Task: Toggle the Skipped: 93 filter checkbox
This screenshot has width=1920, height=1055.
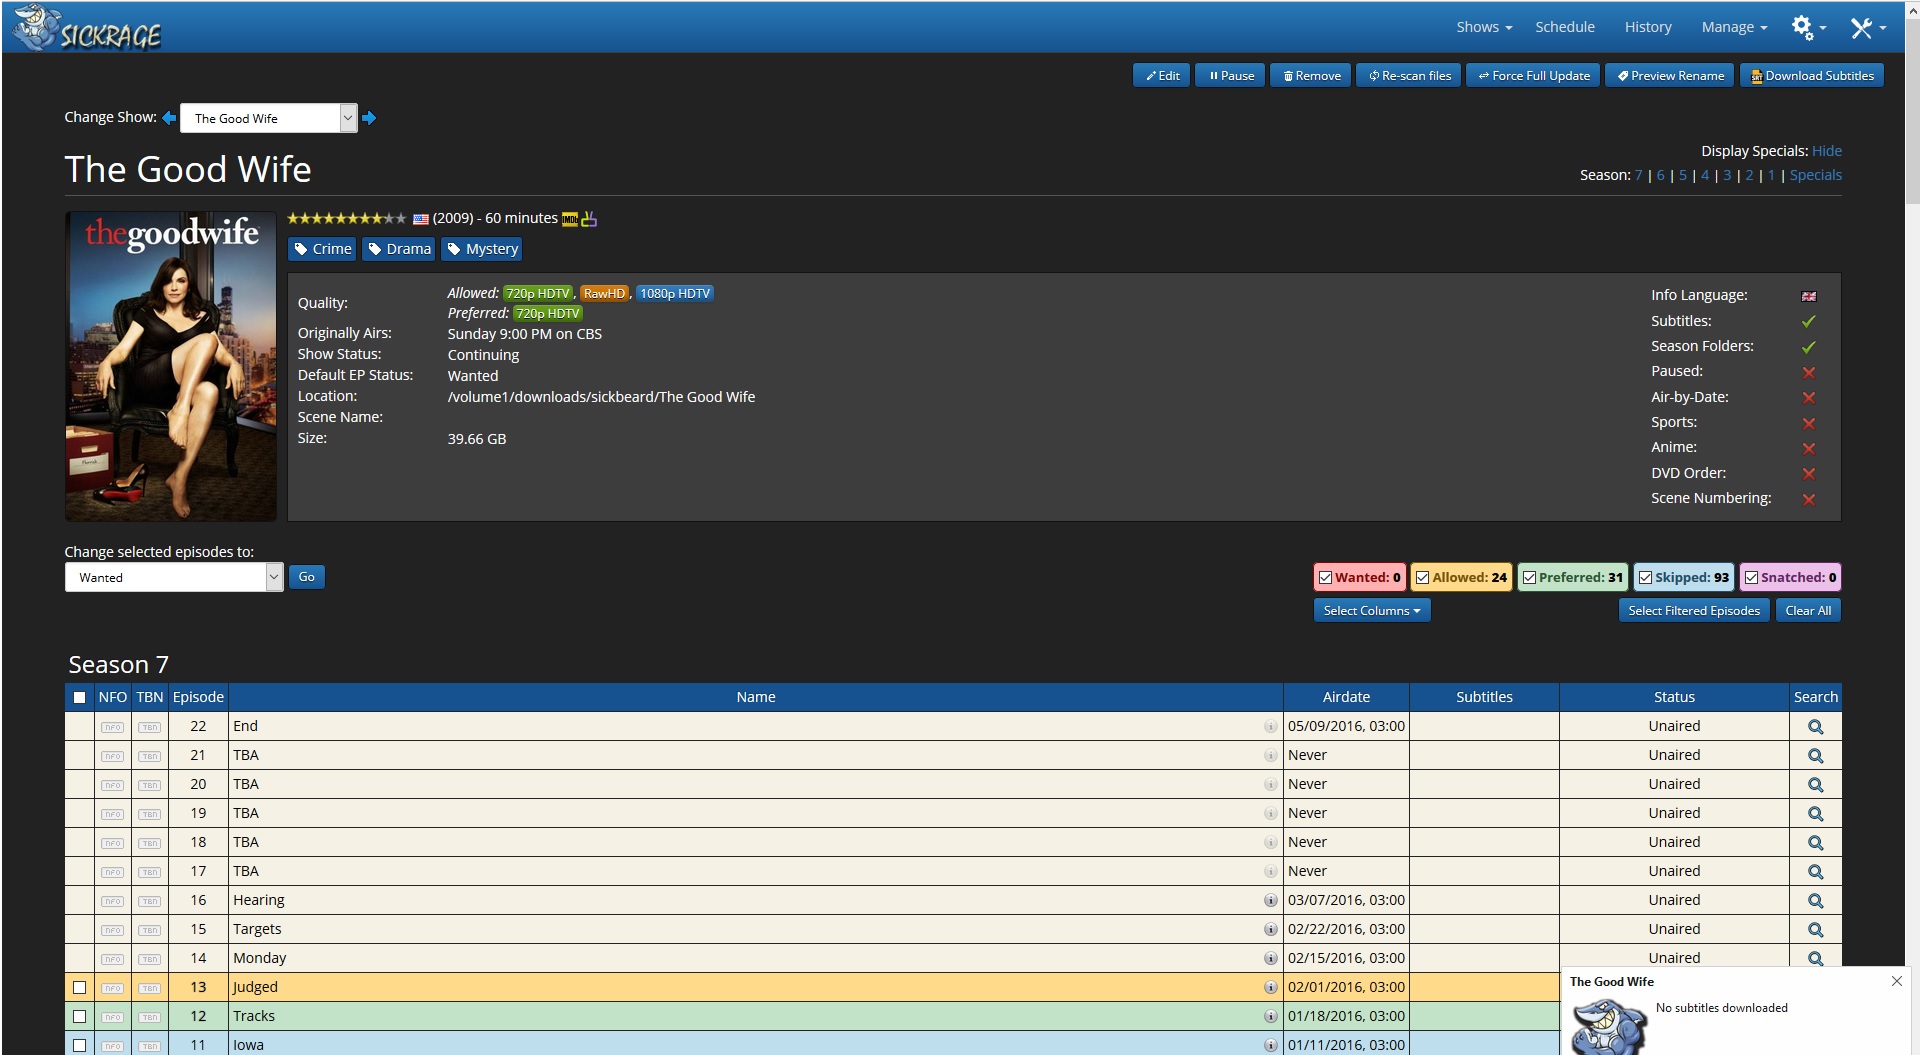Action: click(1645, 578)
